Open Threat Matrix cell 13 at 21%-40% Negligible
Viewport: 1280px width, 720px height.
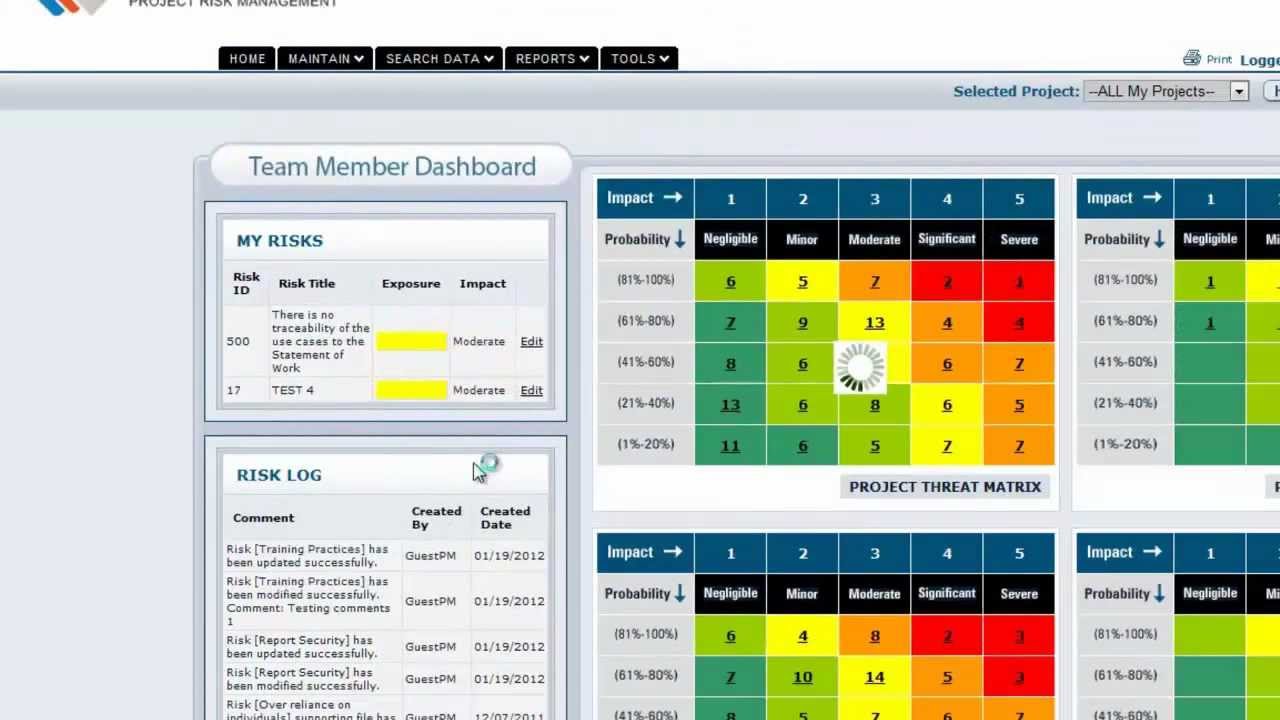click(730, 404)
